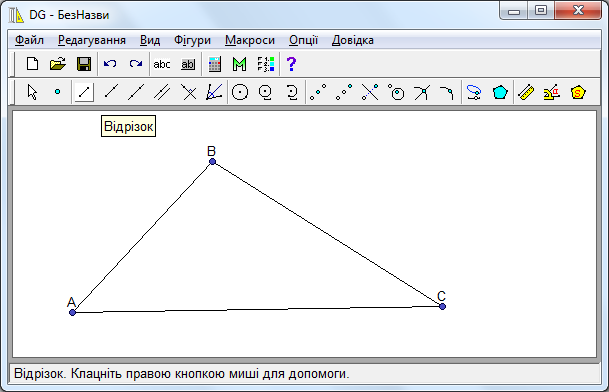
Task: Select the ruler distance measurement tool
Action: click(x=526, y=92)
